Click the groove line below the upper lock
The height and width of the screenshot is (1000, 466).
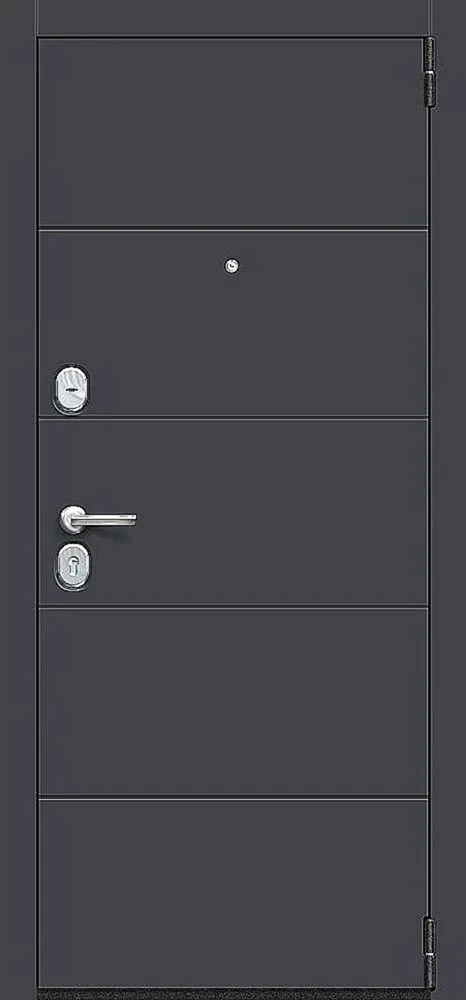click(x=233, y=417)
